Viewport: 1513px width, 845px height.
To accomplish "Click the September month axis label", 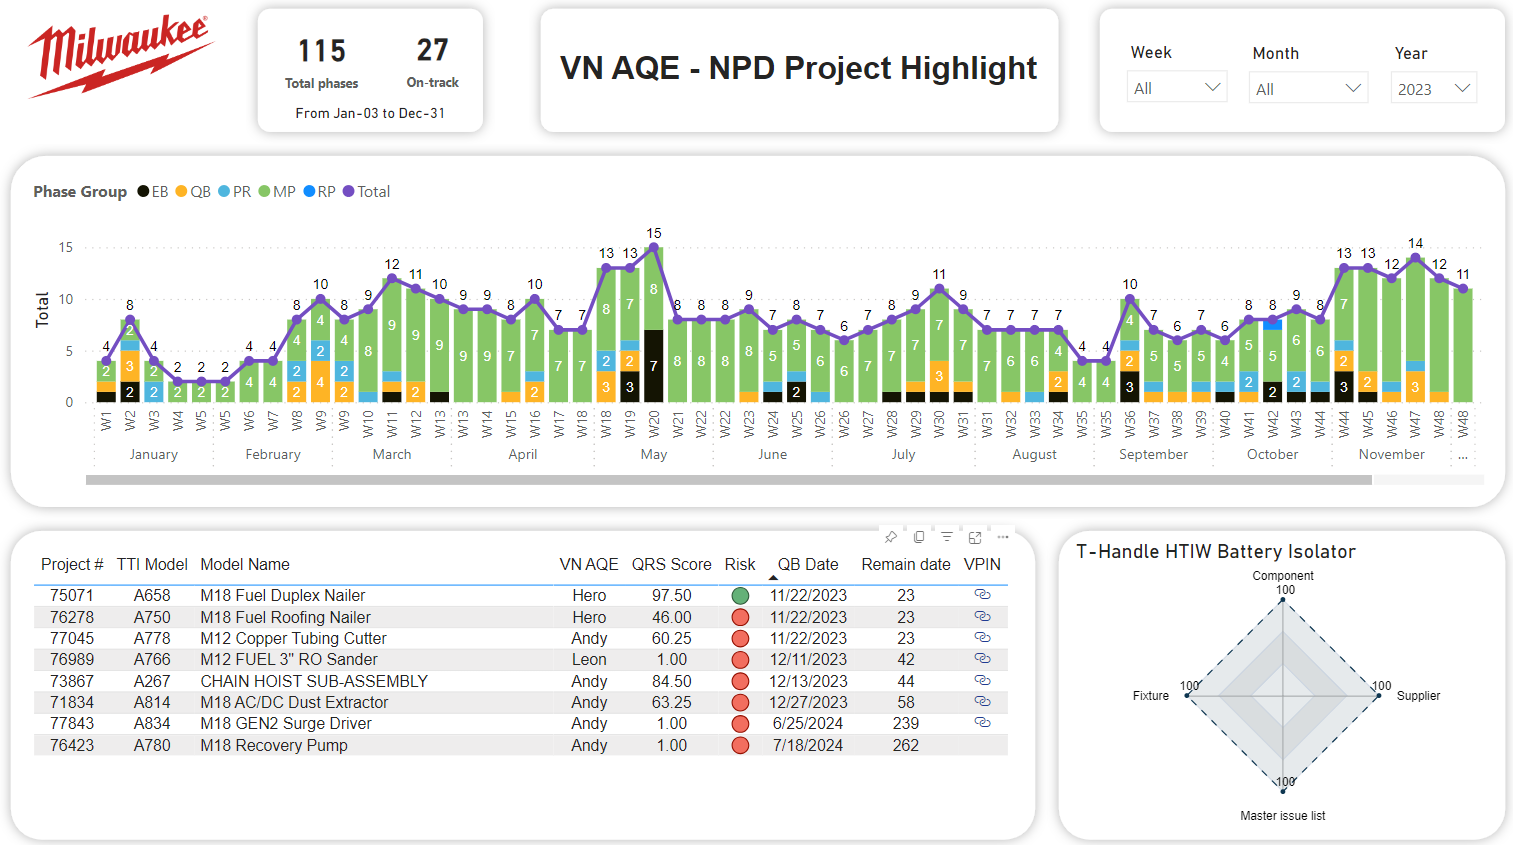I will coord(1153,454).
